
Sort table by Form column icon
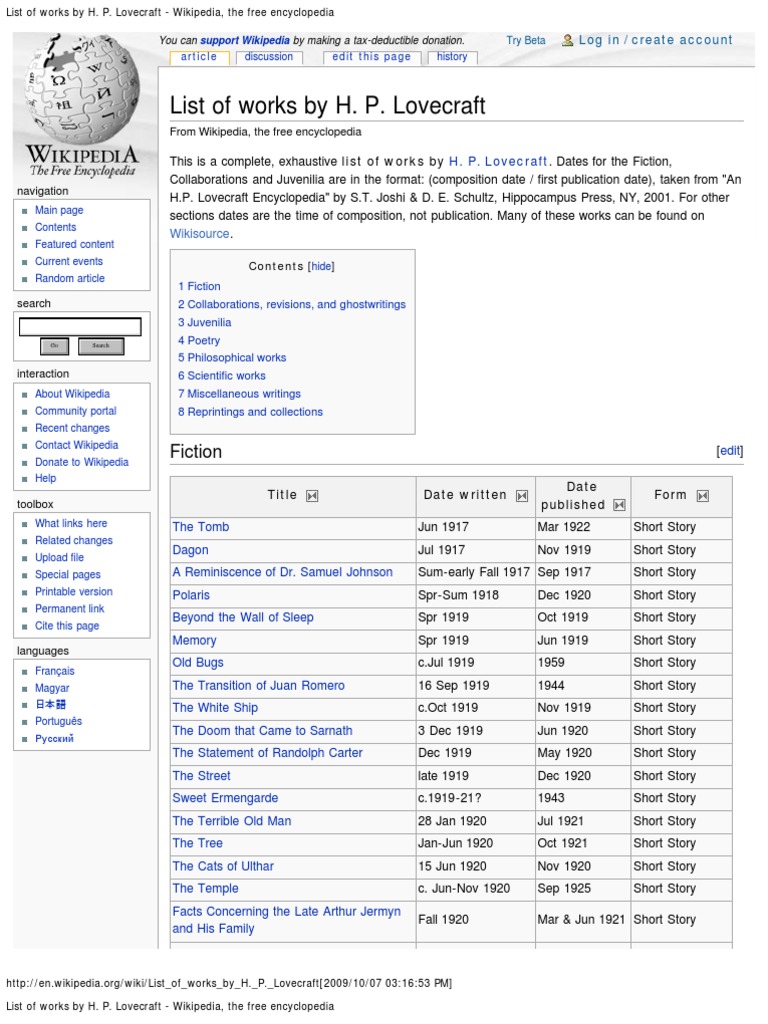click(703, 496)
